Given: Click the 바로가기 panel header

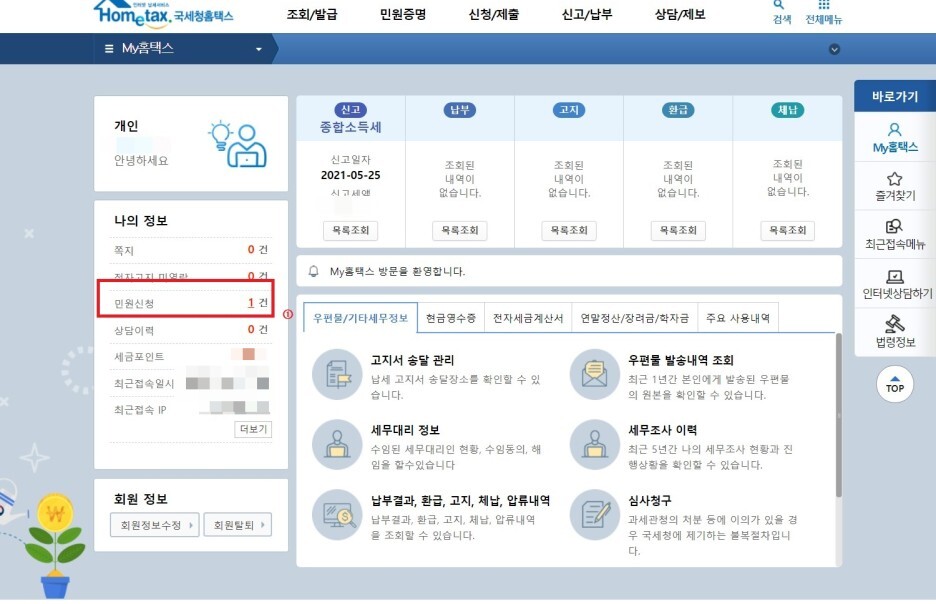Looking at the screenshot, I should [x=895, y=96].
